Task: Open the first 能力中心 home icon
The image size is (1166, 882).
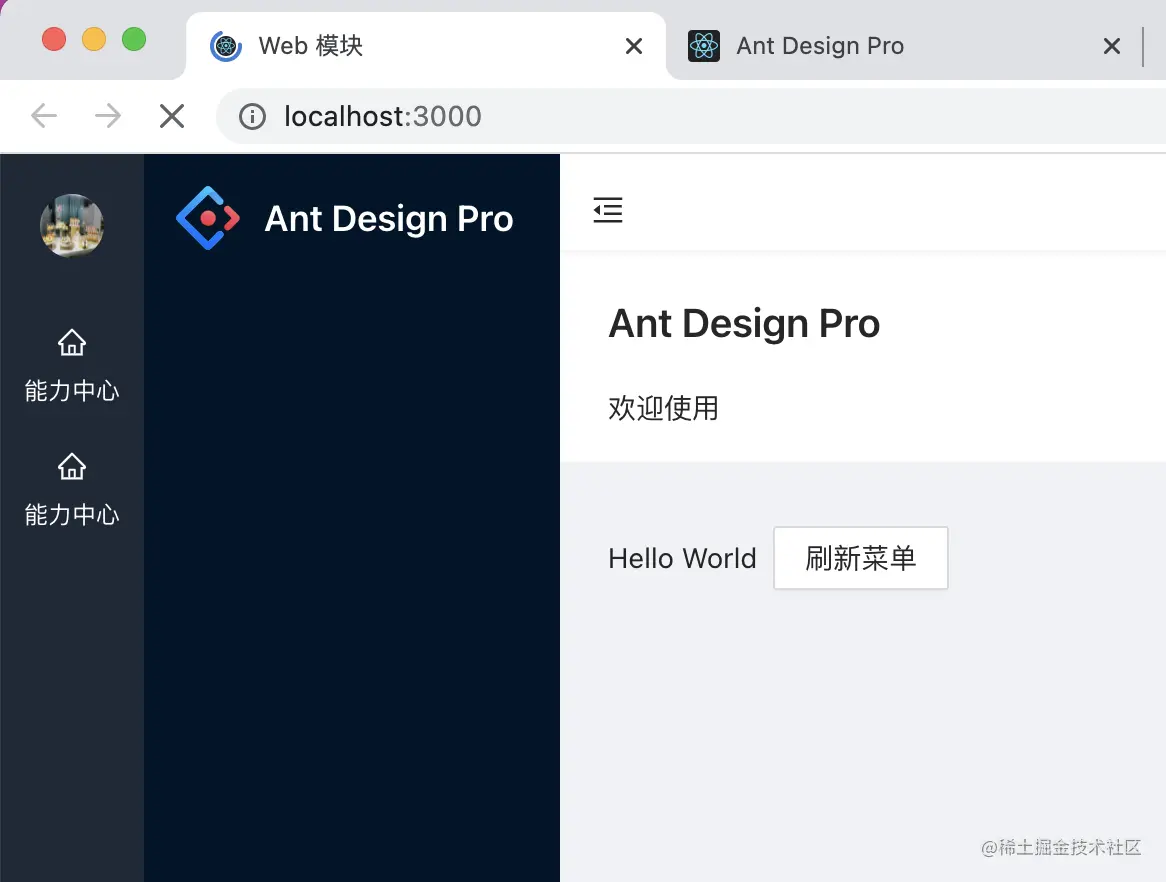Action: point(72,342)
